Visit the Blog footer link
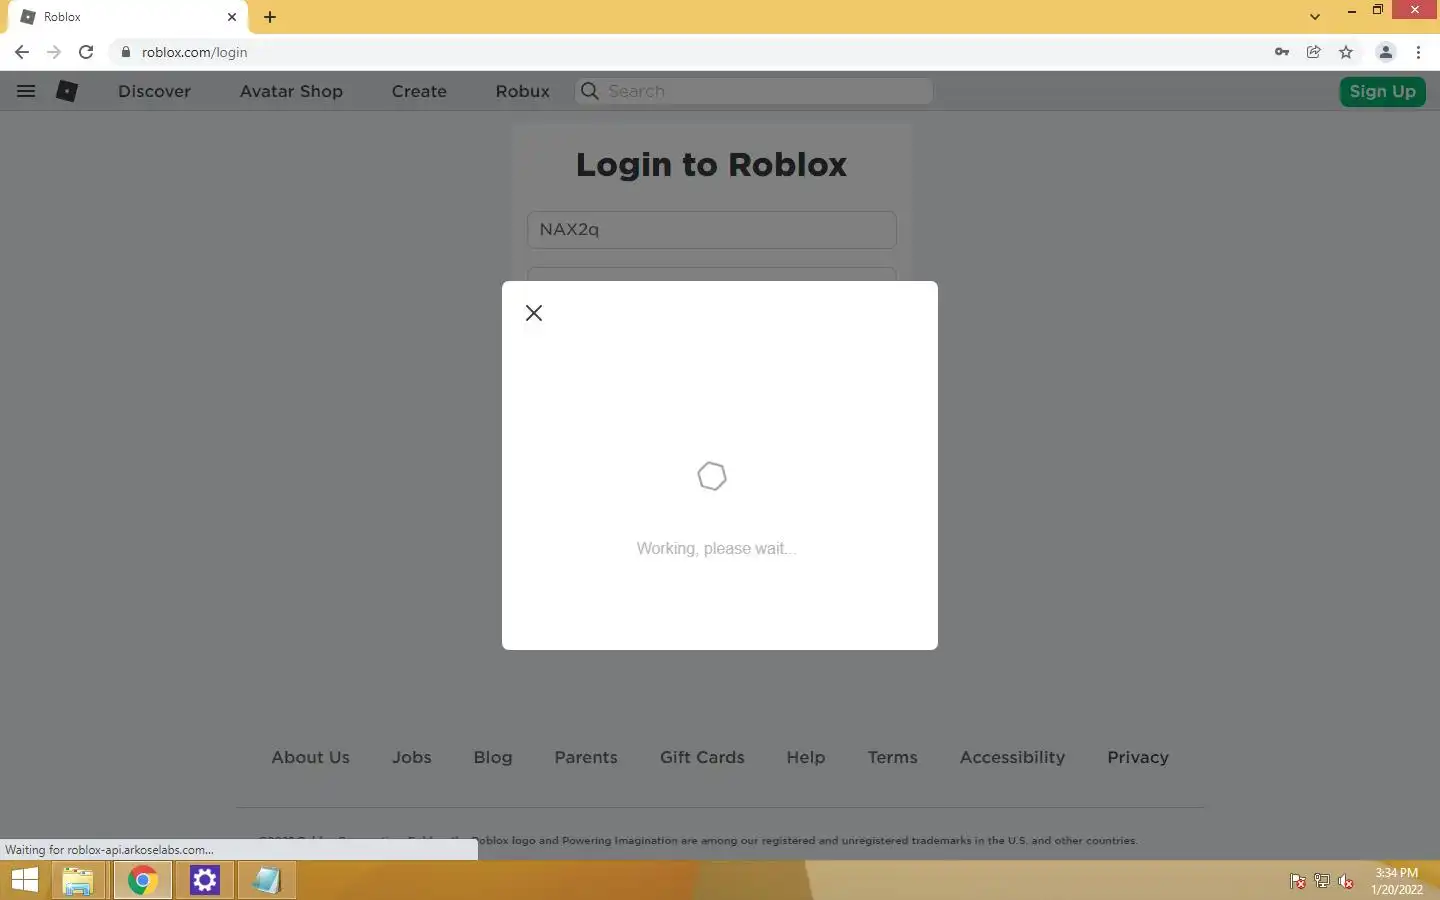The width and height of the screenshot is (1440, 900). click(x=493, y=757)
